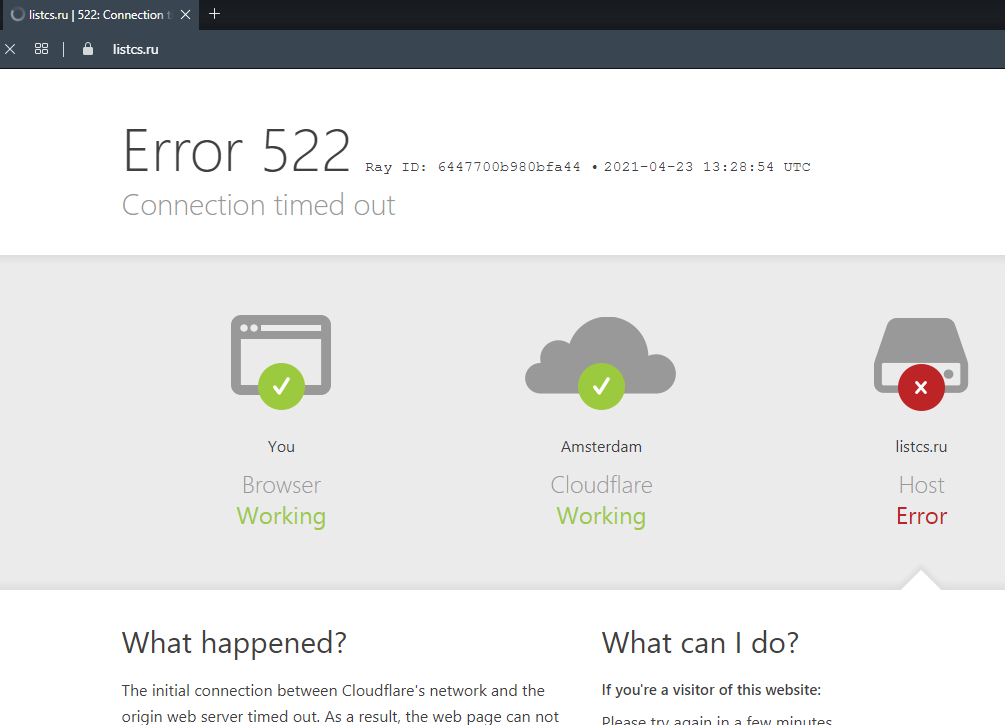Image resolution: width=1005 pixels, height=725 pixels.
Task: Click the listcs.ru address bar URL
Action: click(x=135, y=49)
